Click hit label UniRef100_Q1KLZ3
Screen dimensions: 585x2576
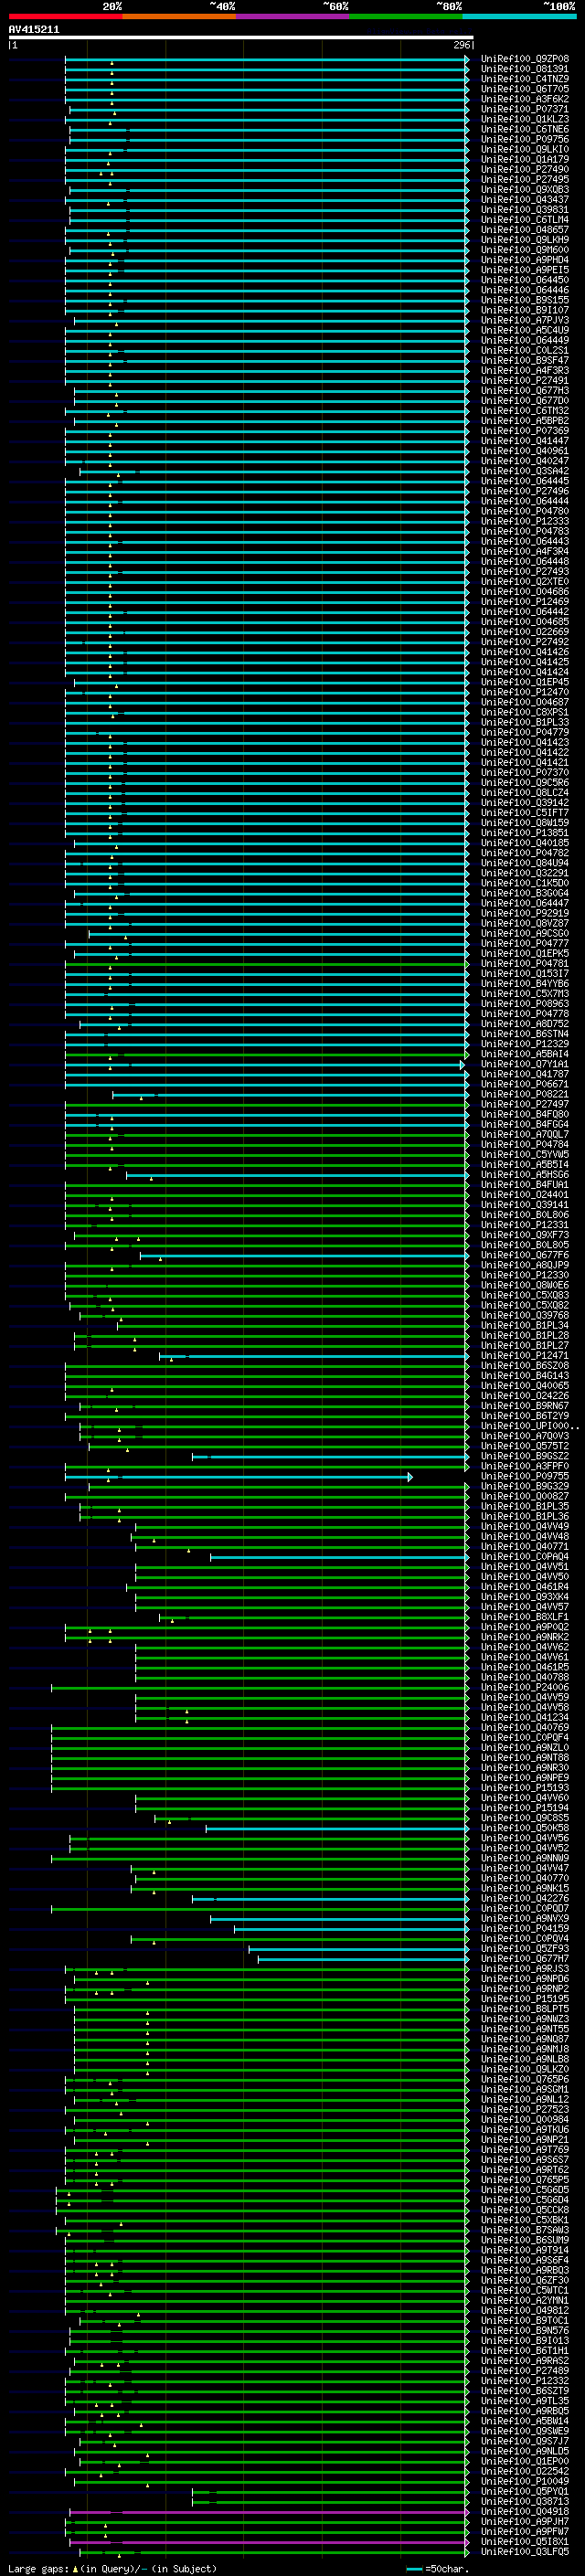(x=525, y=119)
